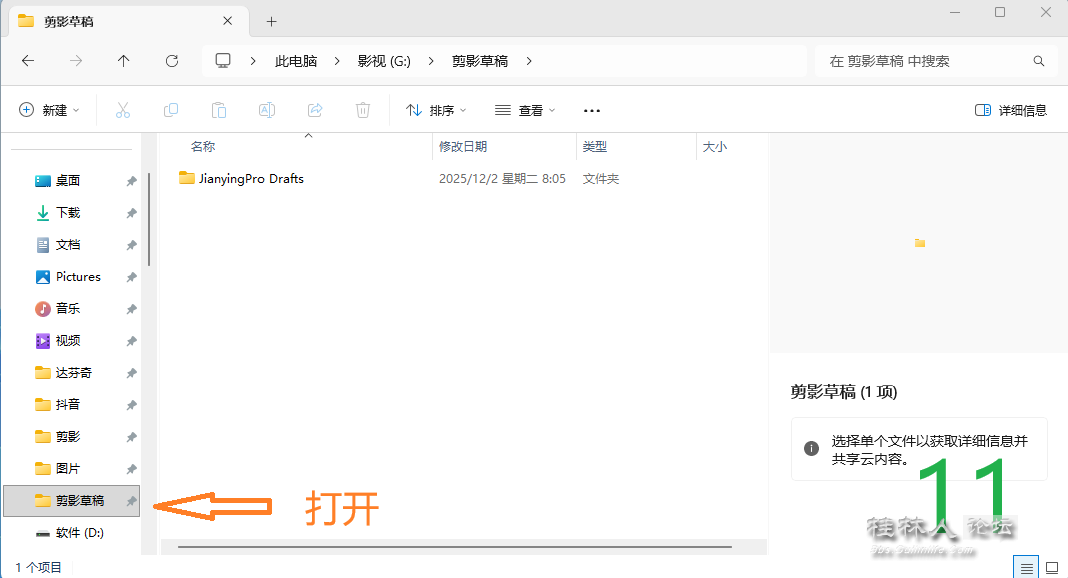Click the Cut scissors icon in toolbar
This screenshot has width=1068, height=578.
pos(123,110)
